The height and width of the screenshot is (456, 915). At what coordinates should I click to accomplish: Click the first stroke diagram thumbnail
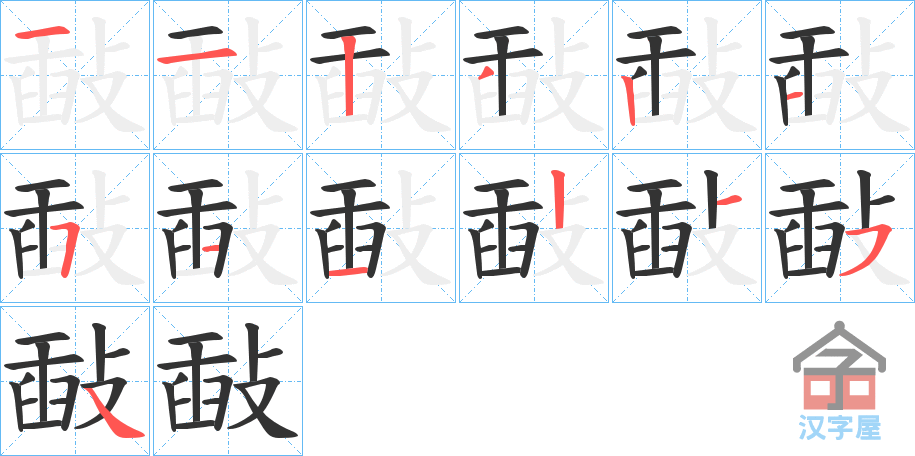pos(75,75)
